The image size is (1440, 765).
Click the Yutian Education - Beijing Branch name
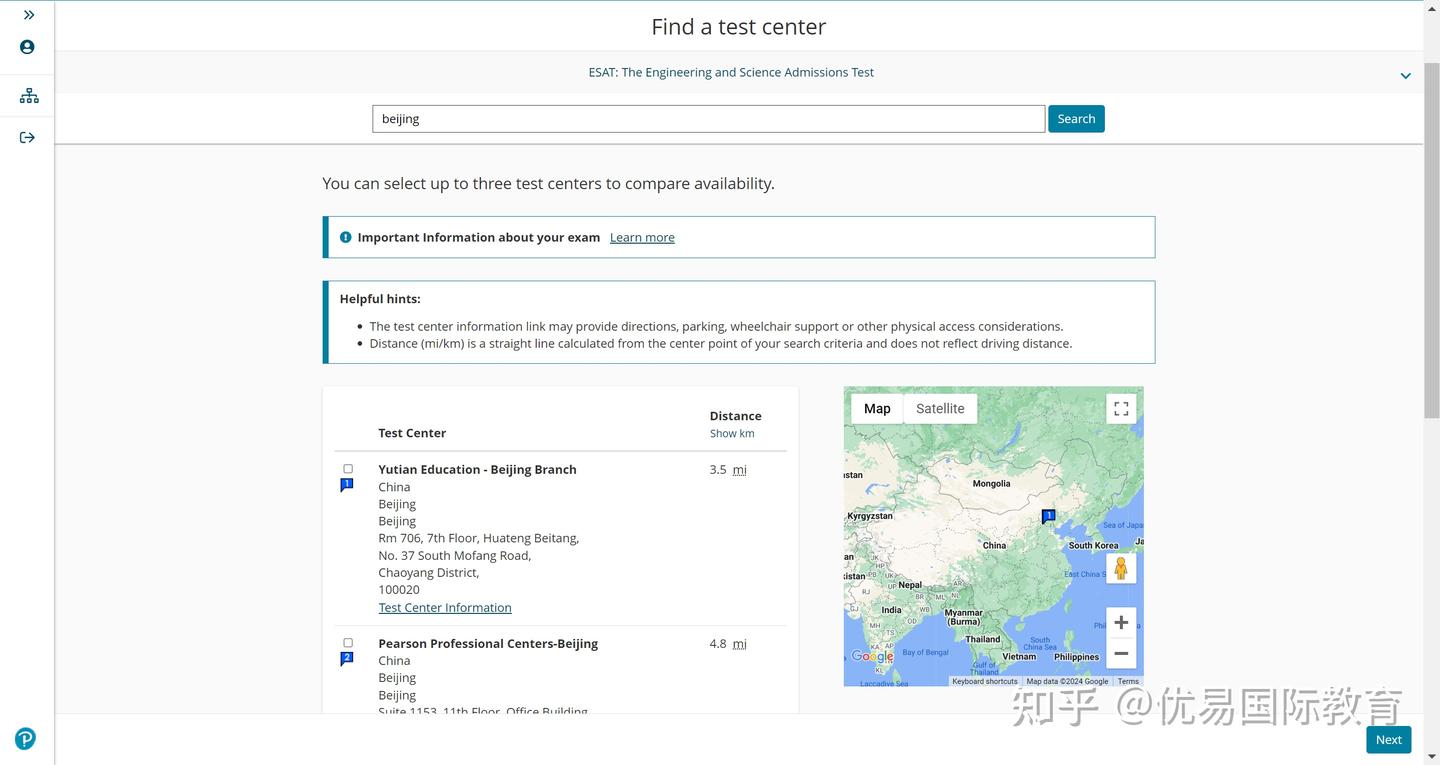477,469
